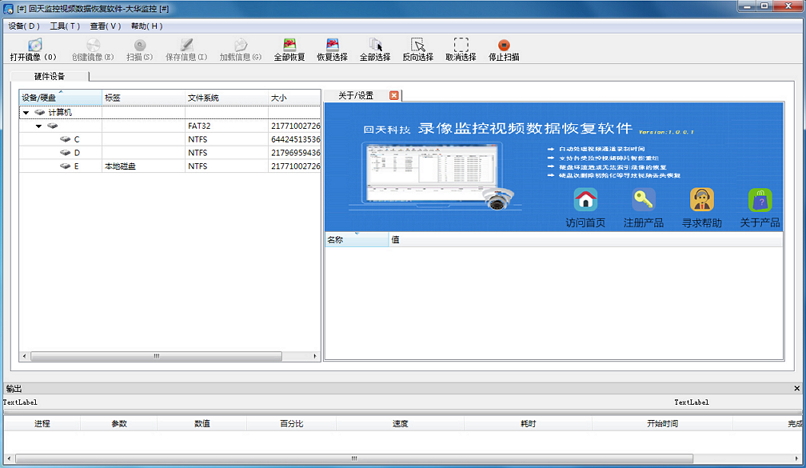Image resolution: width=806 pixels, height=468 pixels.
Task: Select drive E disk icon
Action: [x=65, y=166]
